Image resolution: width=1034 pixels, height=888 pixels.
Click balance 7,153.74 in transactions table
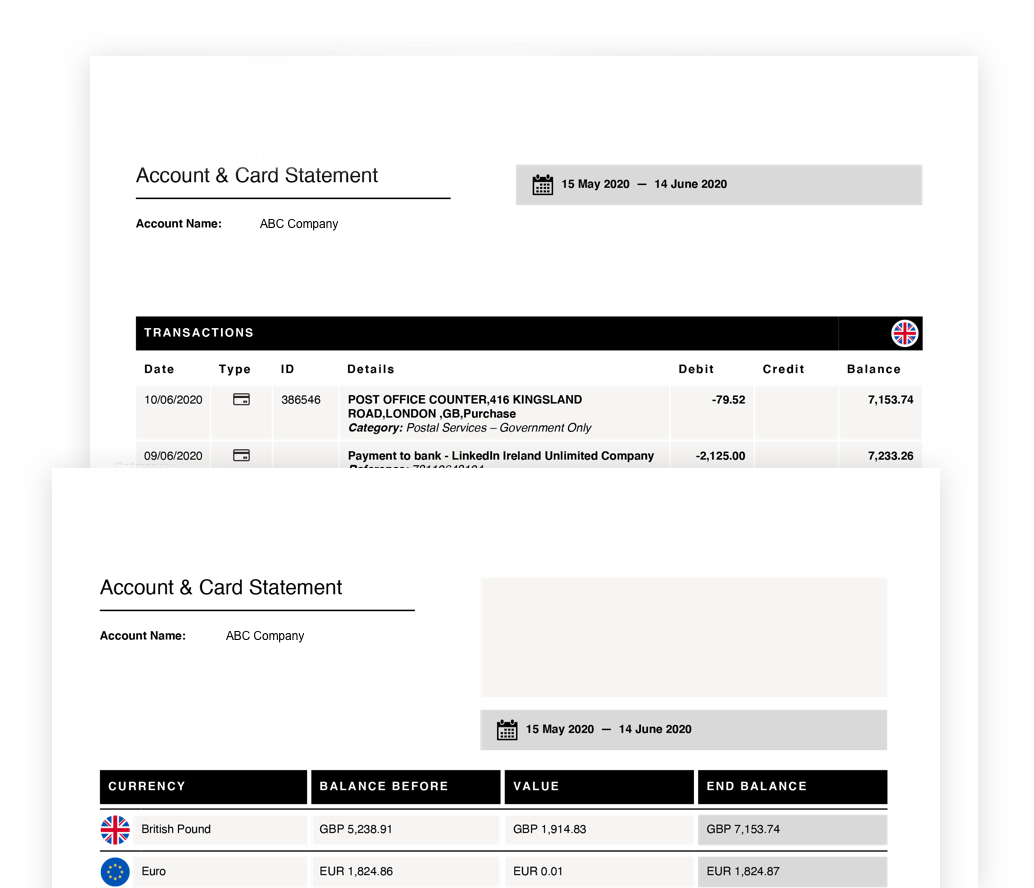point(890,400)
